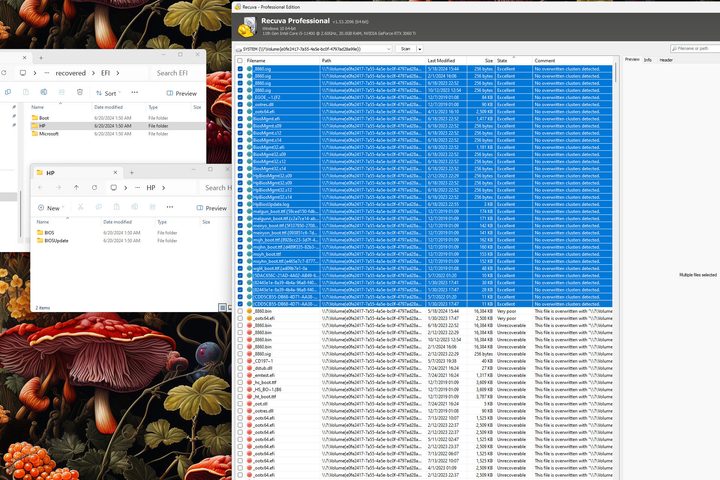Check the _oot.stl file checkbox

tap(240, 404)
